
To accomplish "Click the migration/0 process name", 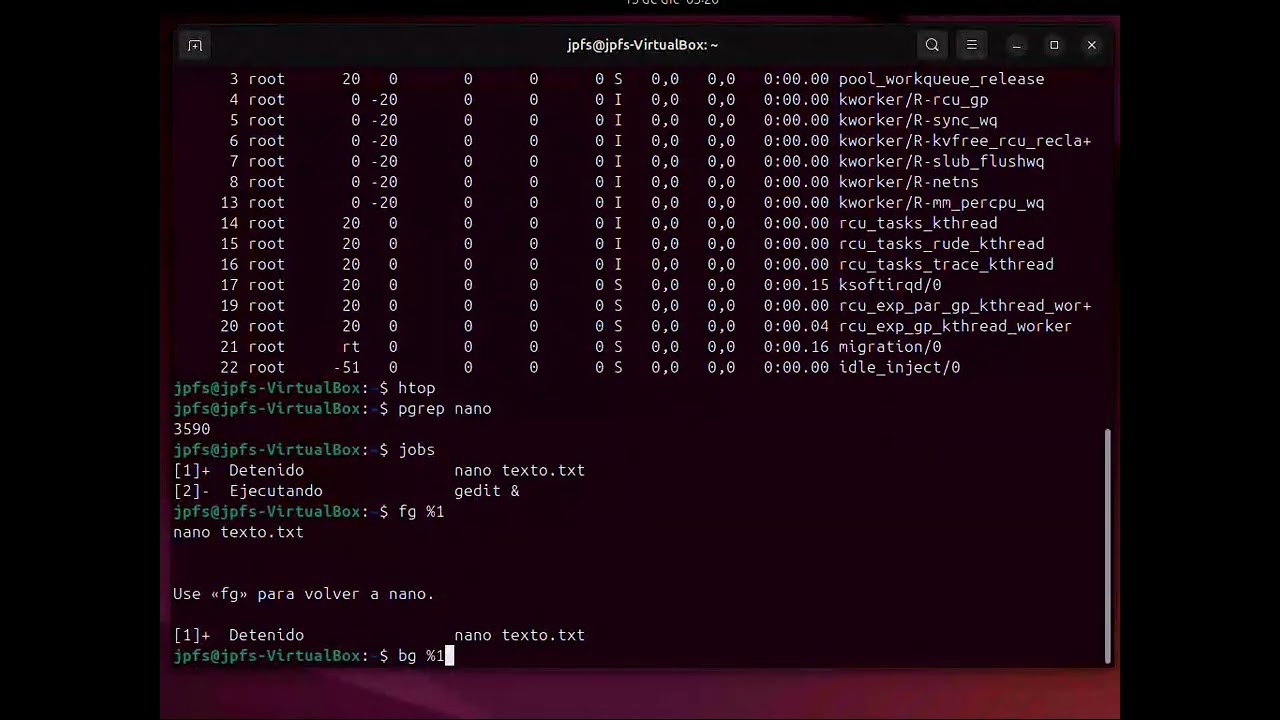I will [x=890, y=347].
